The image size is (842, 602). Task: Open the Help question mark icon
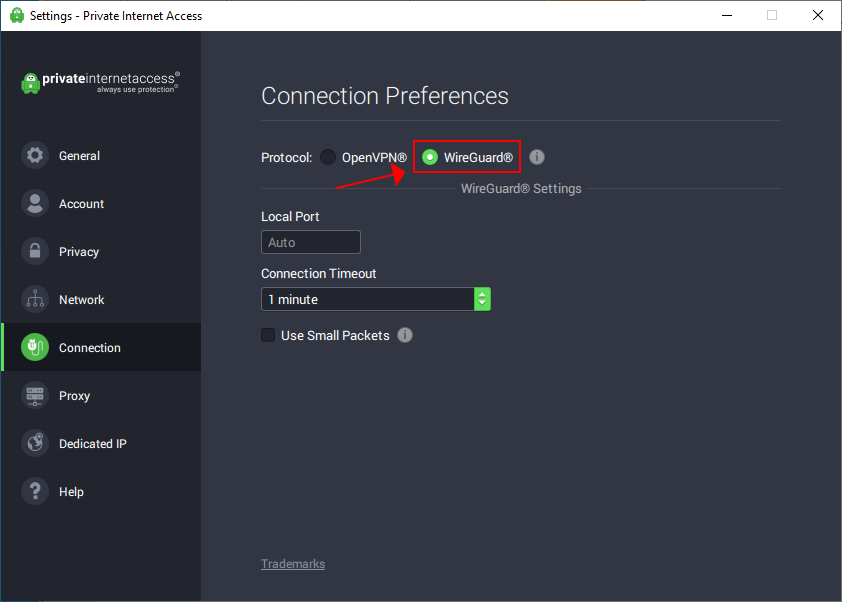(35, 492)
